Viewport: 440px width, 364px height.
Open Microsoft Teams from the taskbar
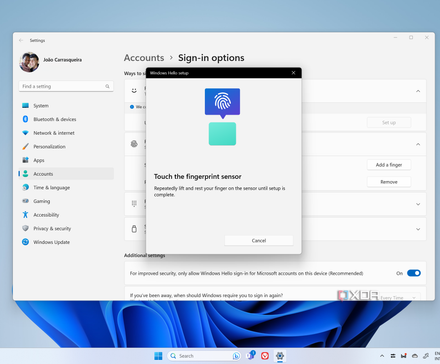(x=251, y=356)
